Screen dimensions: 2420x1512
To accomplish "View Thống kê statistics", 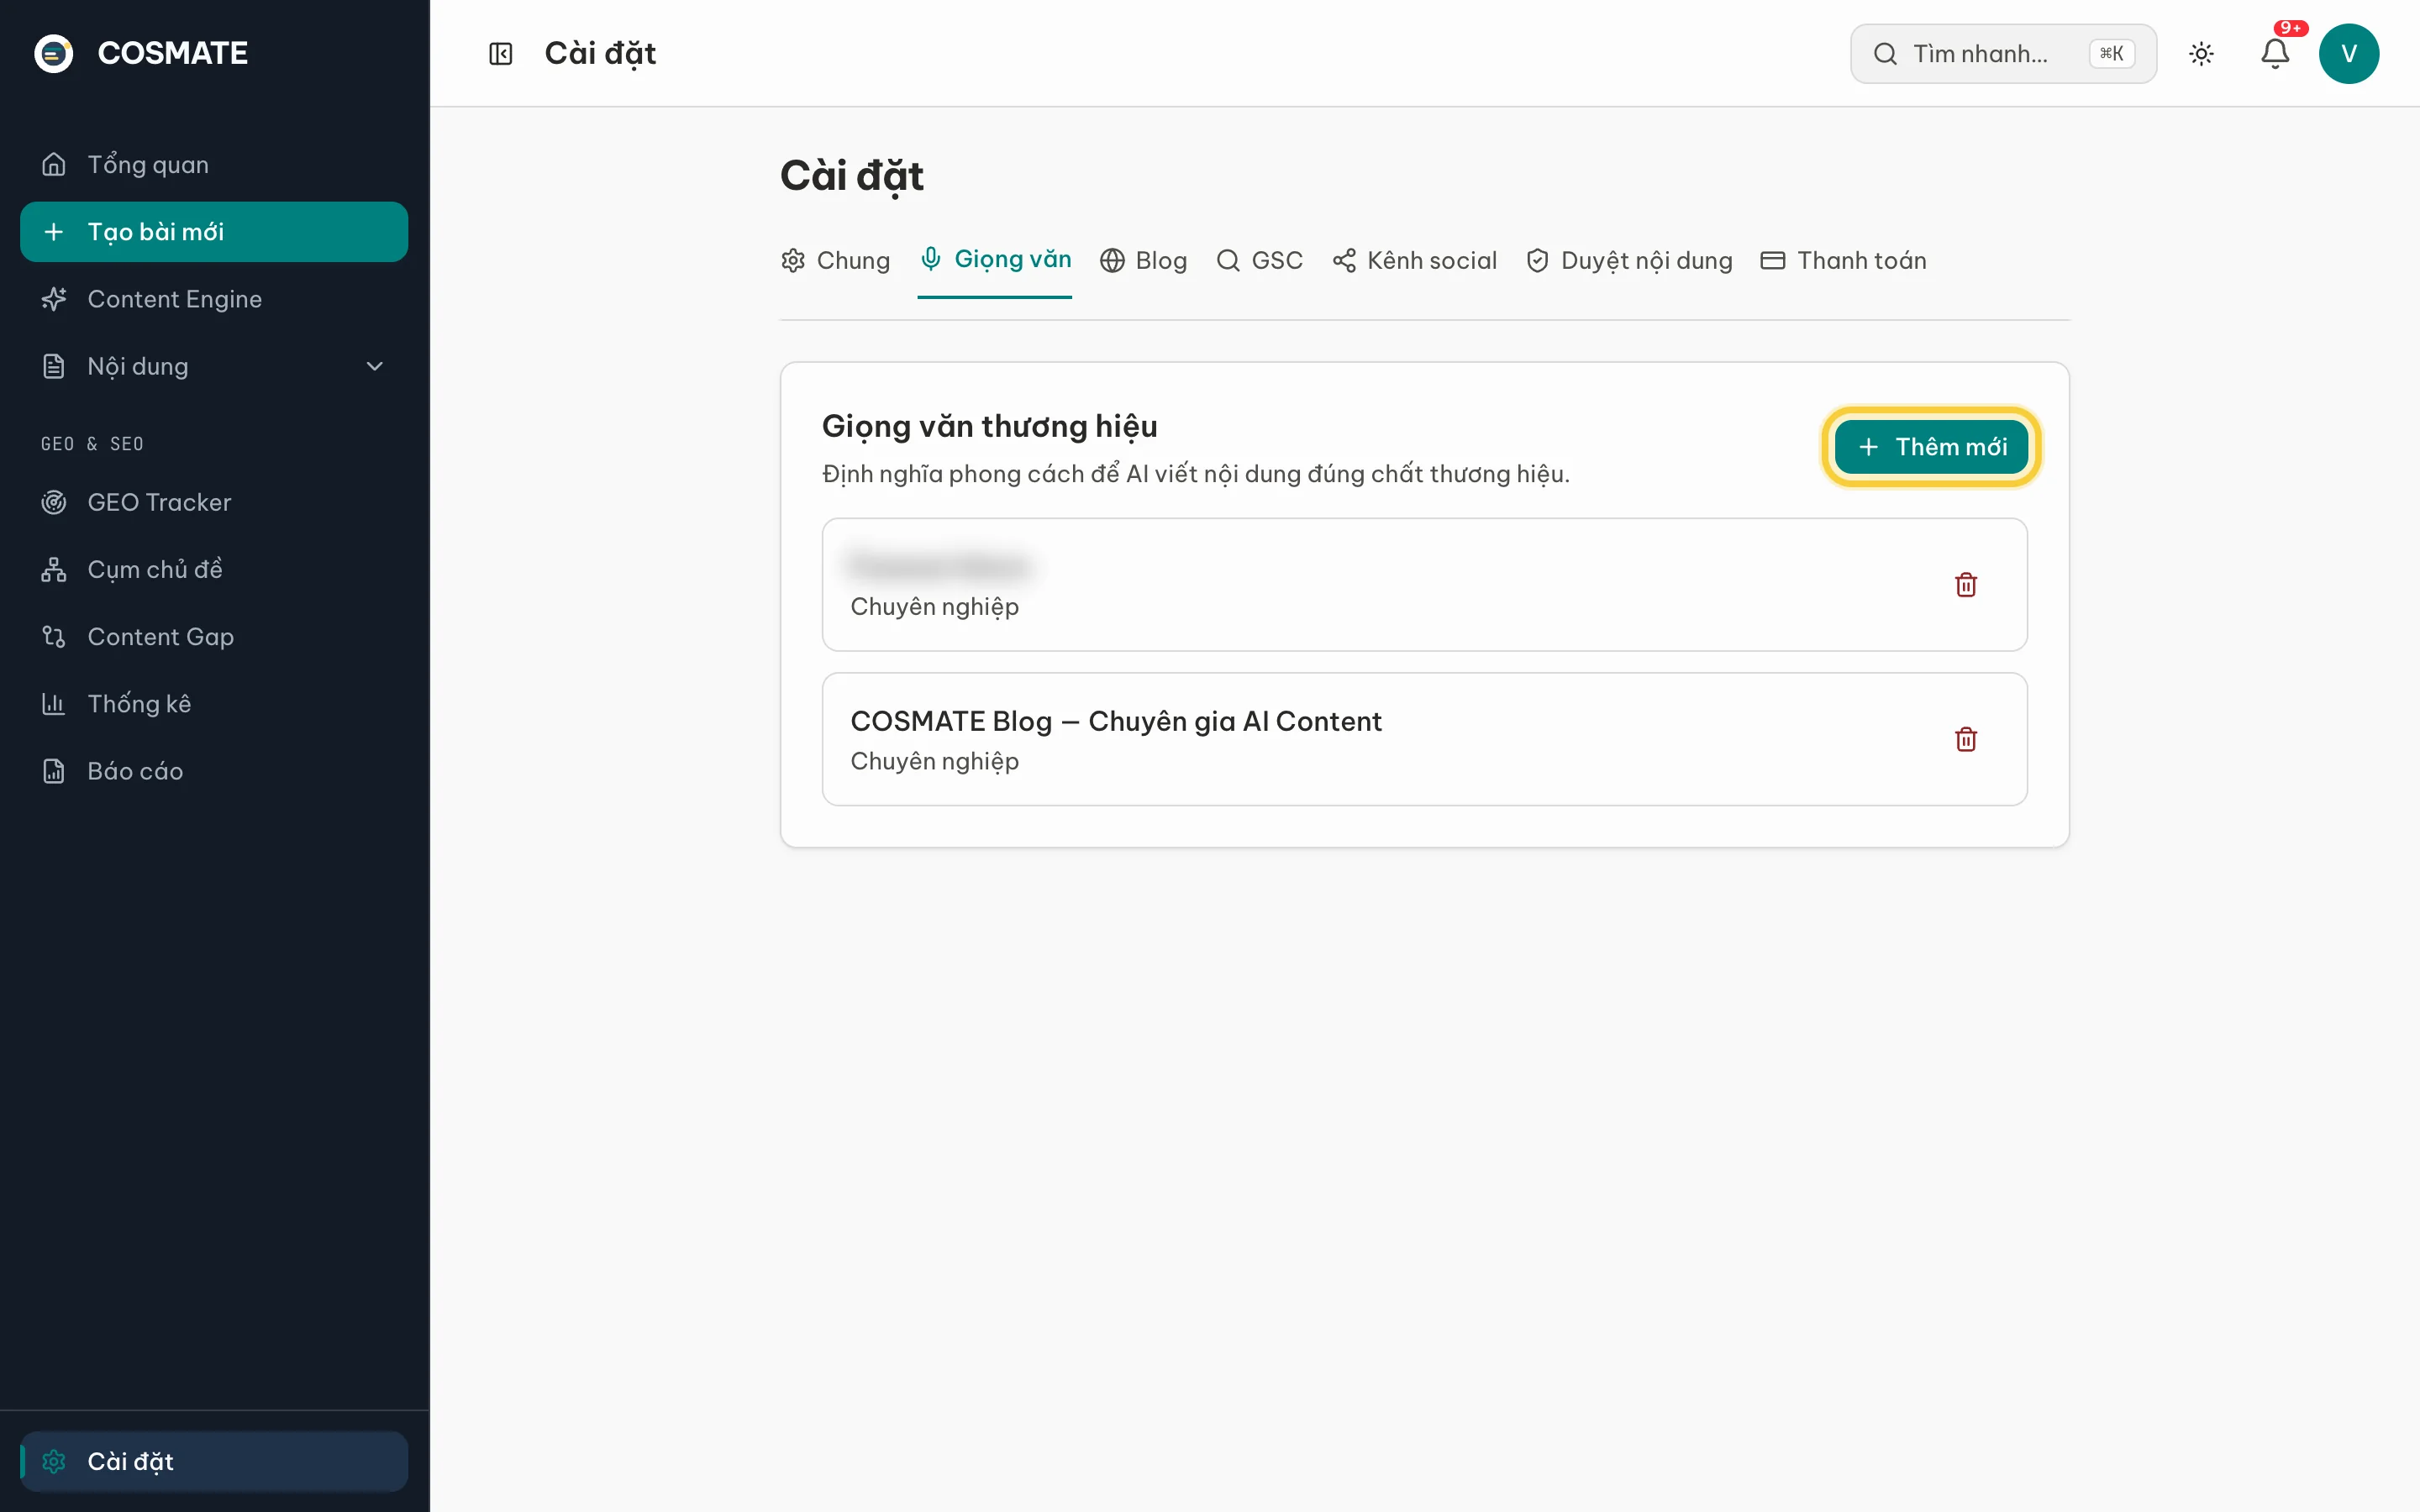I will click(214, 704).
